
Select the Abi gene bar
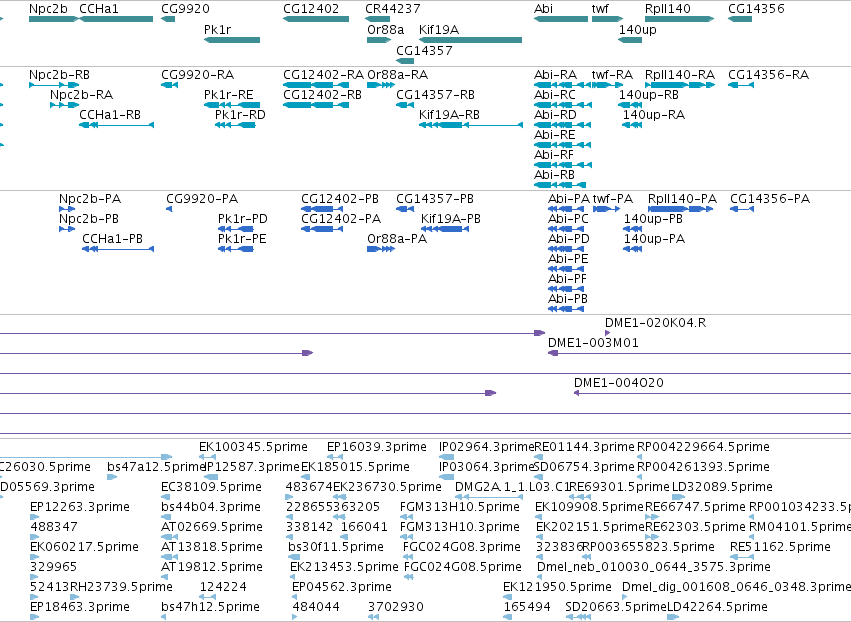[x=561, y=19]
